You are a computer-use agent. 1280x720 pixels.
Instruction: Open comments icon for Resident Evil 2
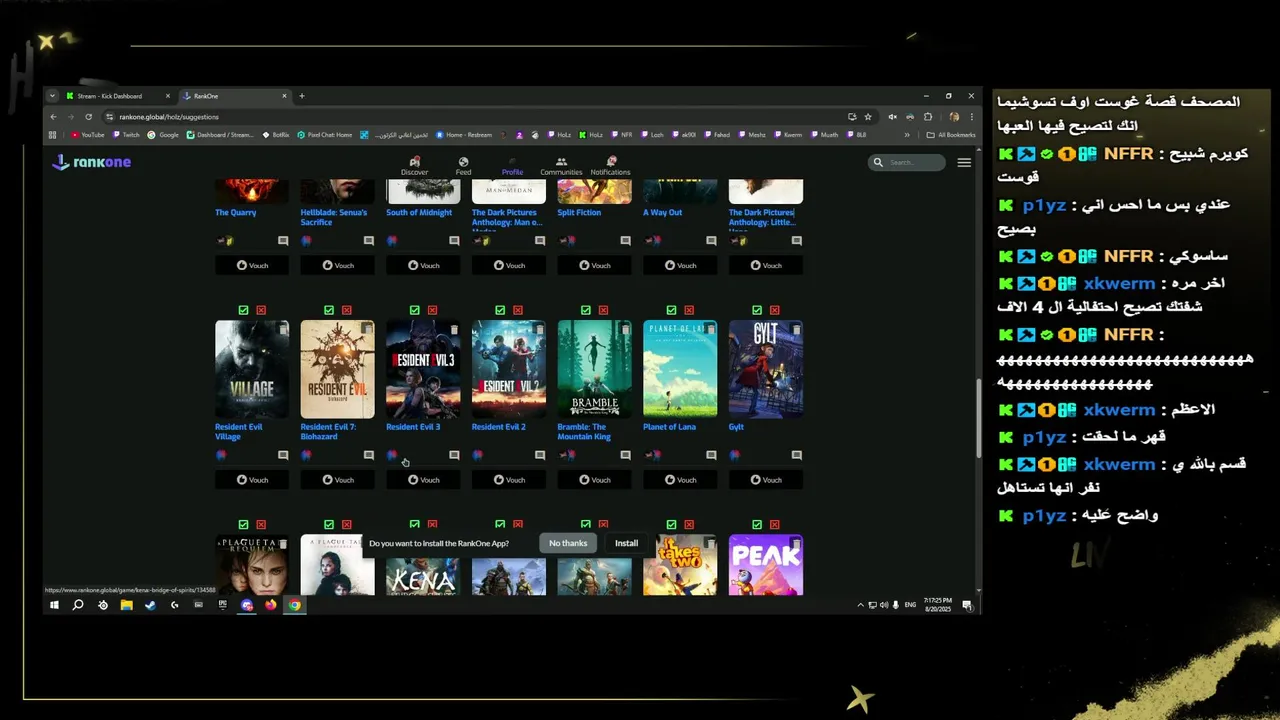pos(540,455)
